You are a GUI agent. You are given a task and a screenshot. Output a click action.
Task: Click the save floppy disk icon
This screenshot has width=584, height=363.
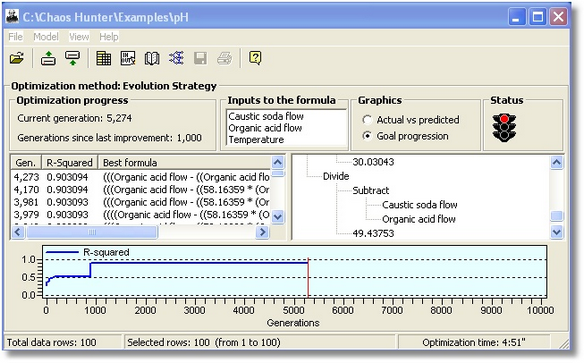pos(200,58)
